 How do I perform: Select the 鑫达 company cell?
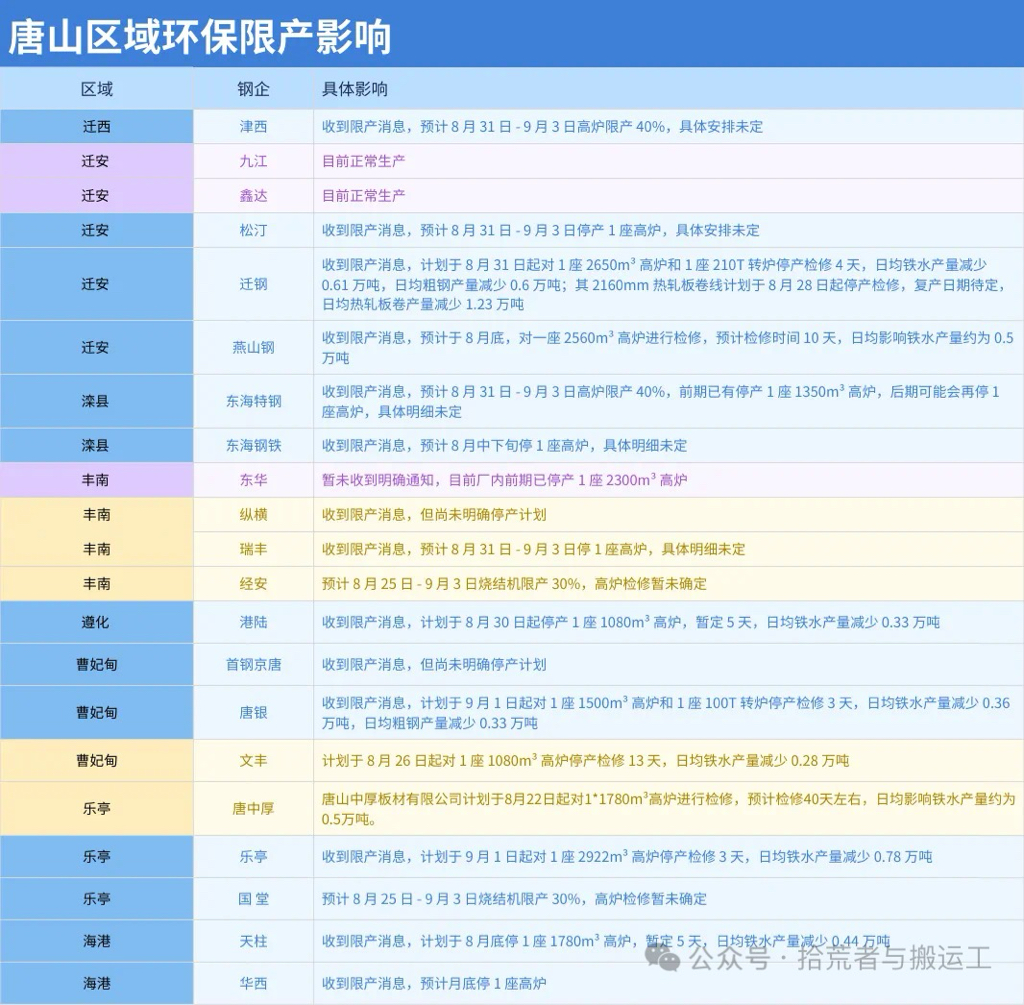click(x=253, y=196)
